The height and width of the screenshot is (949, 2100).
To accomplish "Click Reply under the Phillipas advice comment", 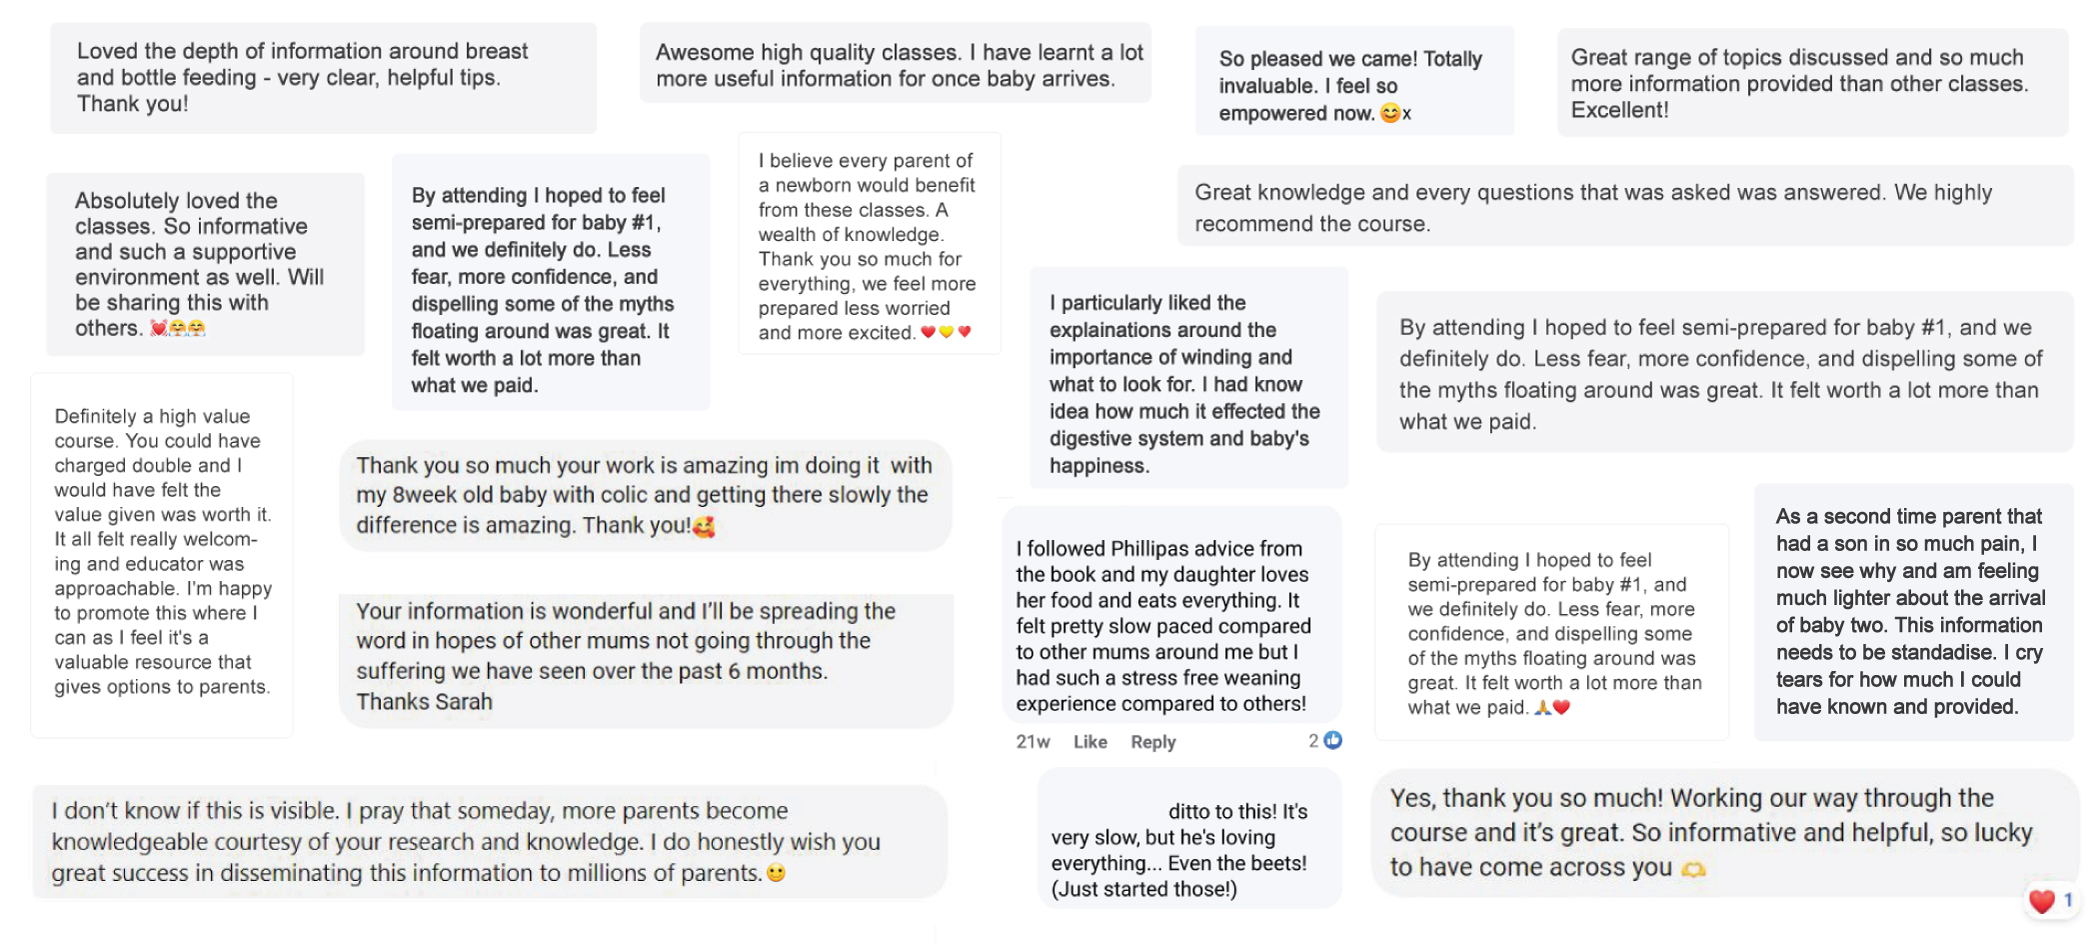I will click(x=1153, y=742).
